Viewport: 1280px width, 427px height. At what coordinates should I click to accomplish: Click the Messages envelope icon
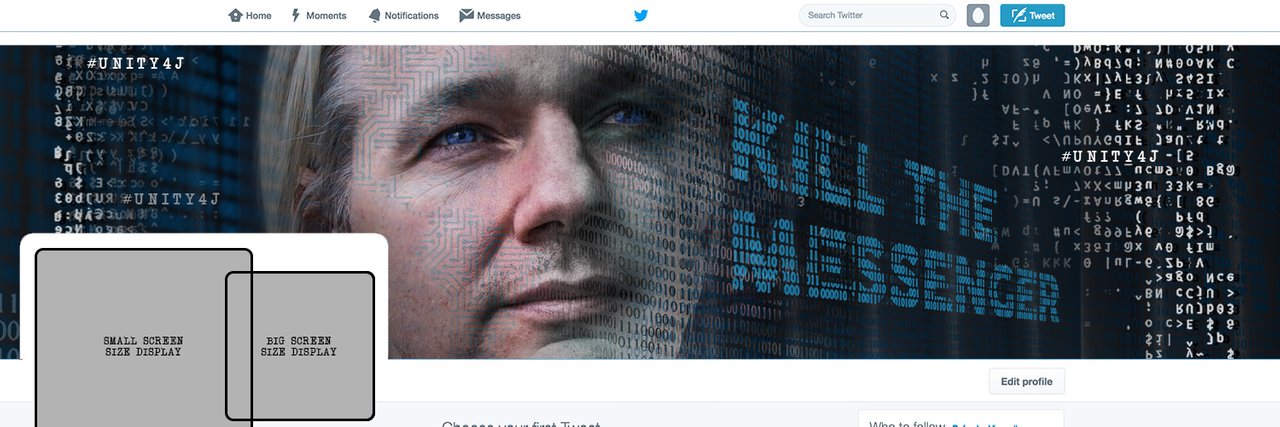point(466,15)
